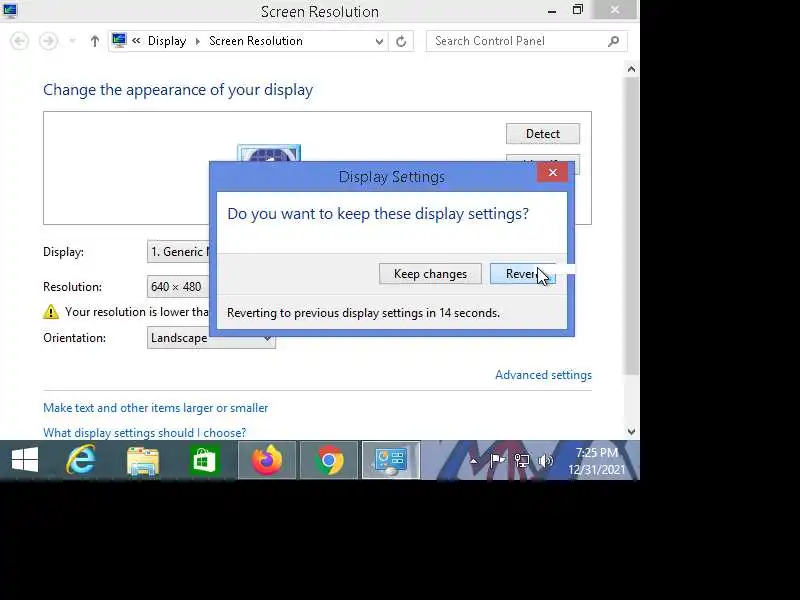Image resolution: width=800 pixels, height=600 pixels.
Task: Open Action Center flag icon
Action: click(x=497, y=461)
